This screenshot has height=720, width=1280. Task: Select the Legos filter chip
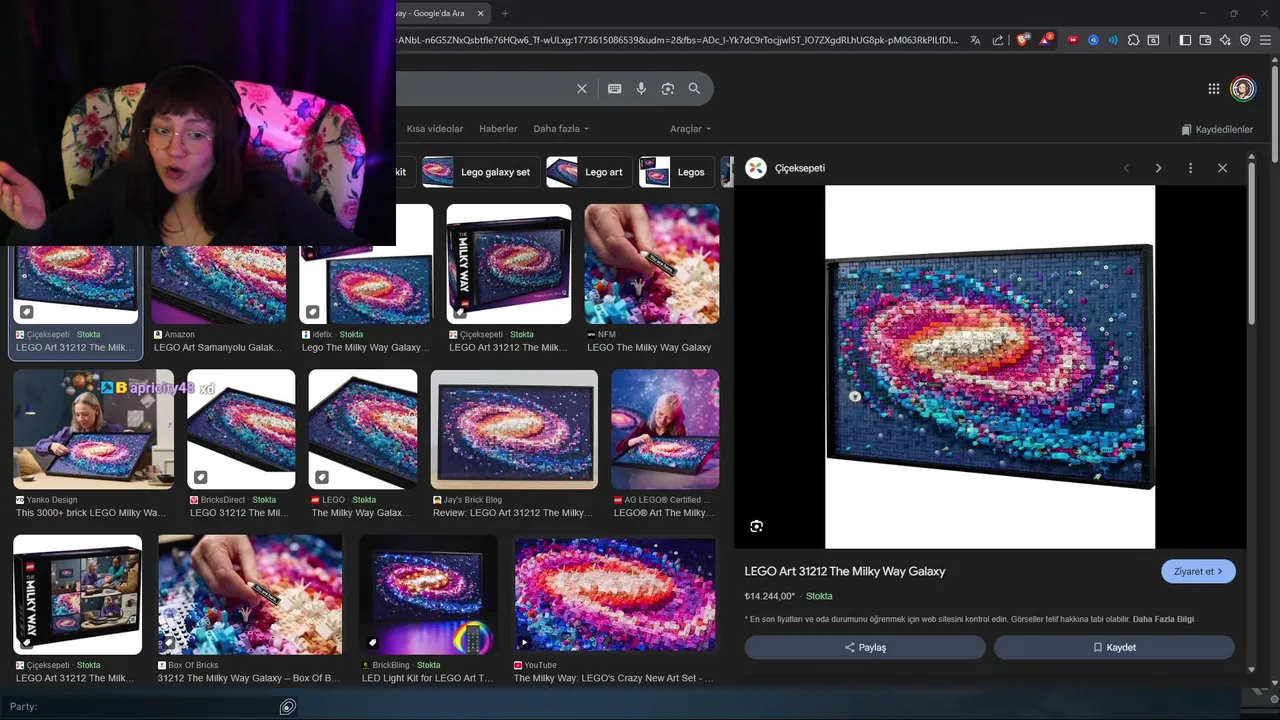point(676,172)
